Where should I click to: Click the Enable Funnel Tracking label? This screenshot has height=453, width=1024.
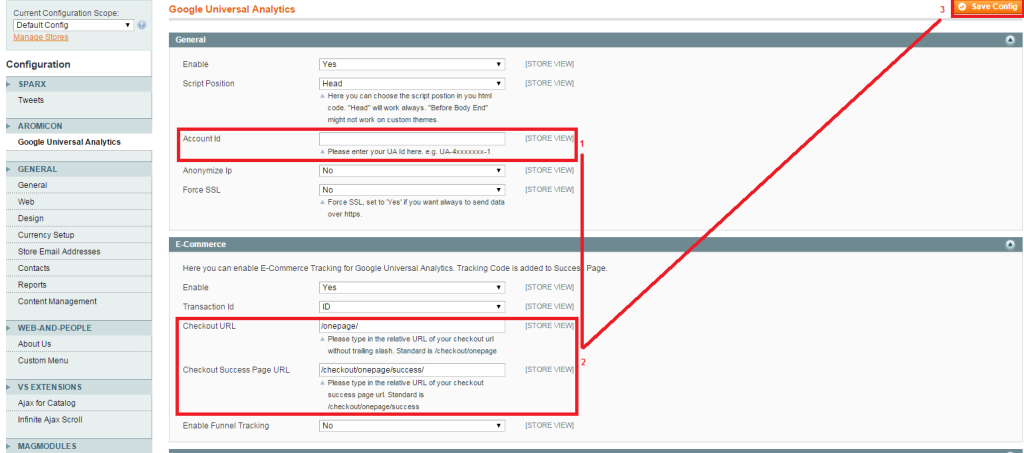click(225, 426)
